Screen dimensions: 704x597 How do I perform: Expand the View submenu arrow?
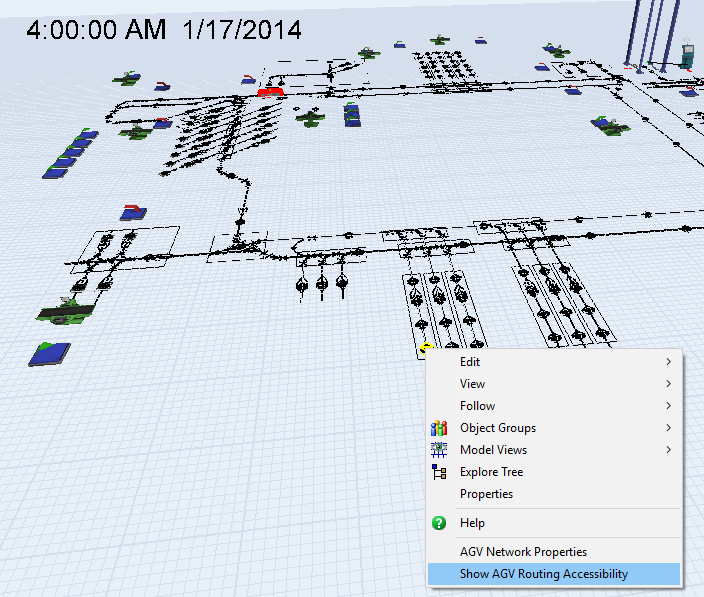click(668, 384)
